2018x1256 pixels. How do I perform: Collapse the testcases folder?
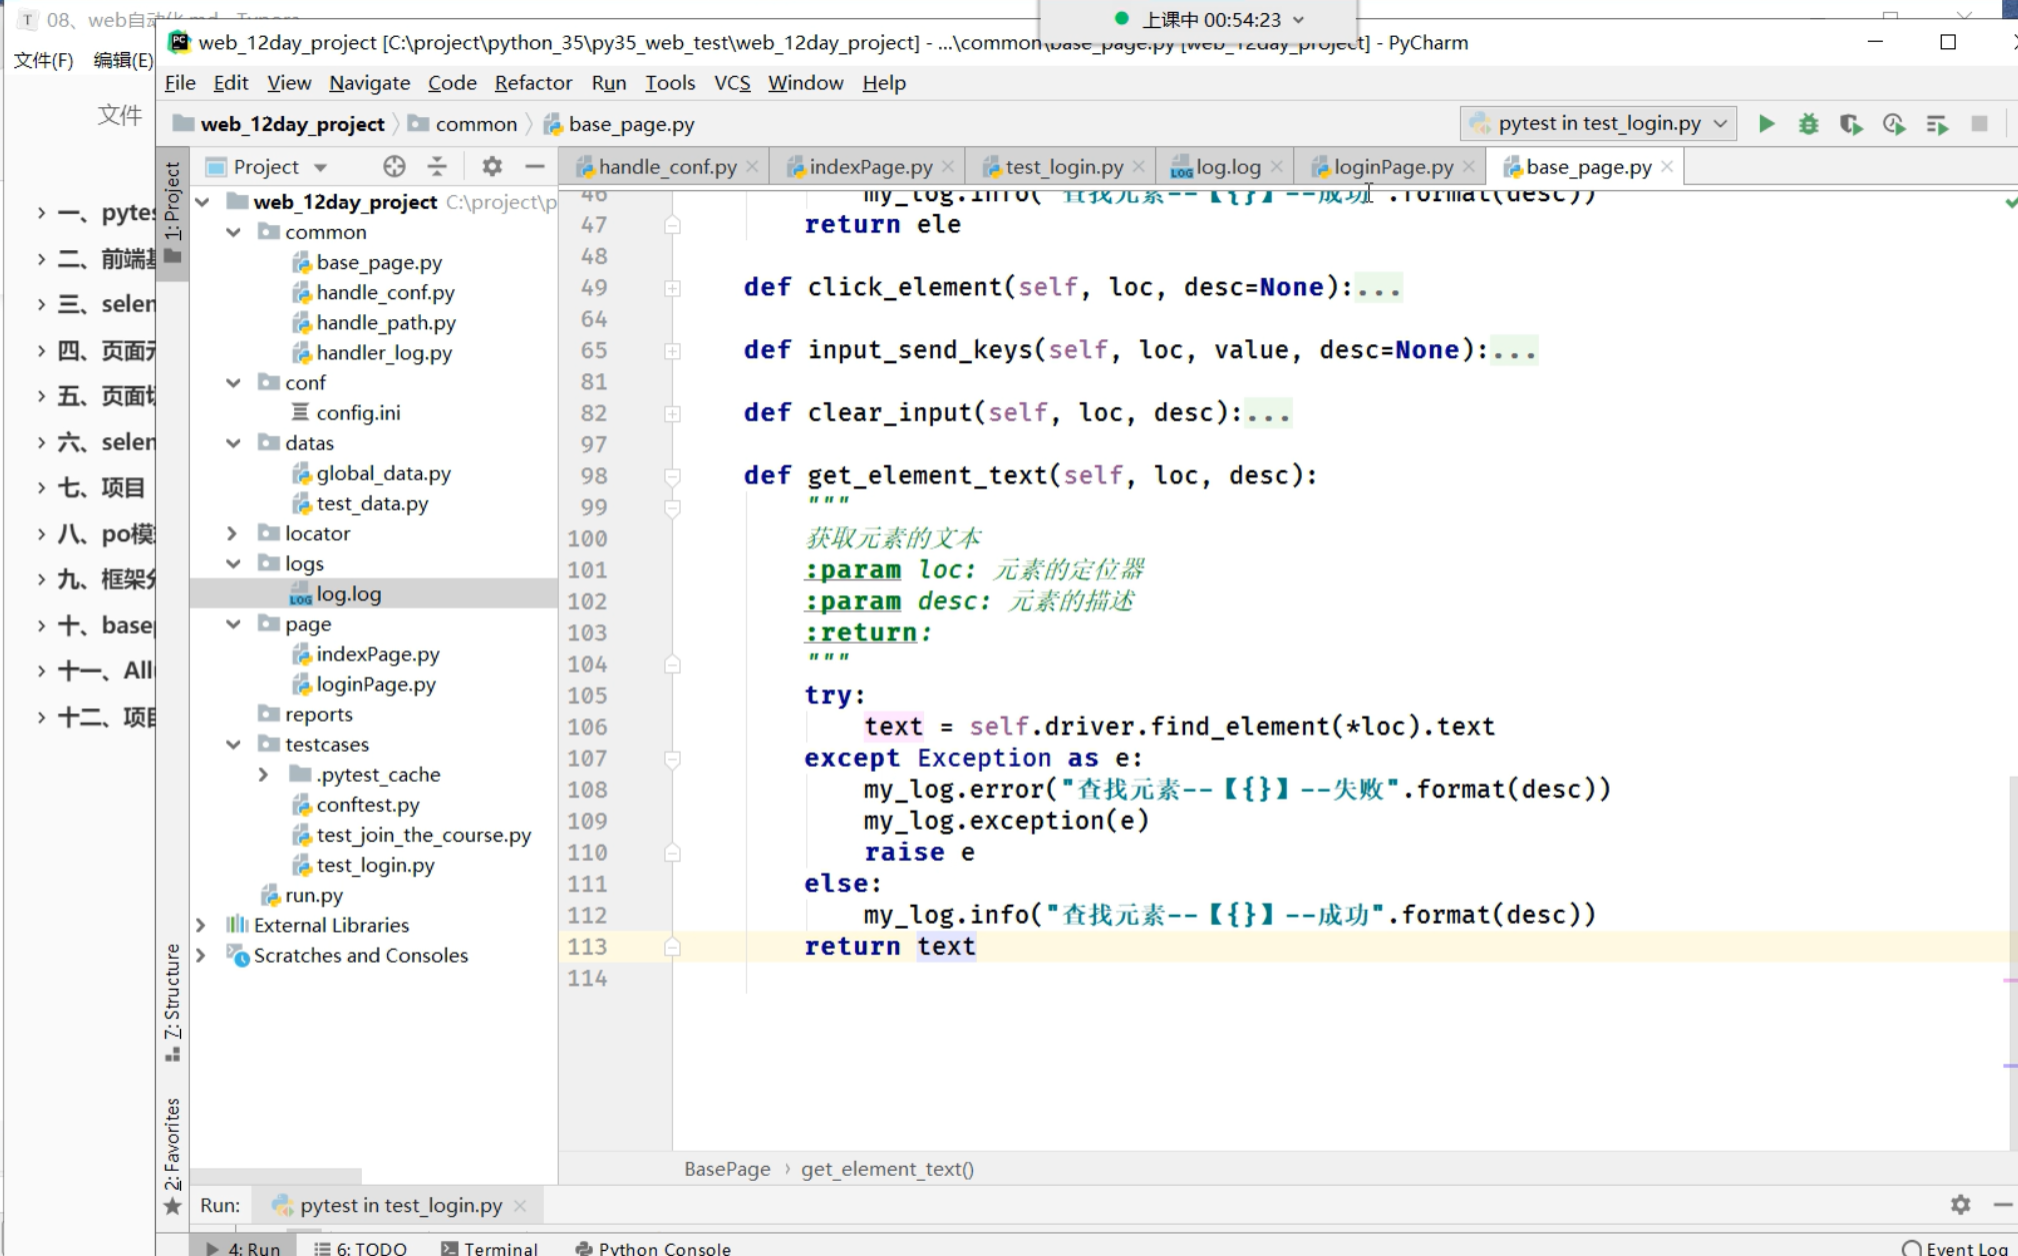[232, 744]
